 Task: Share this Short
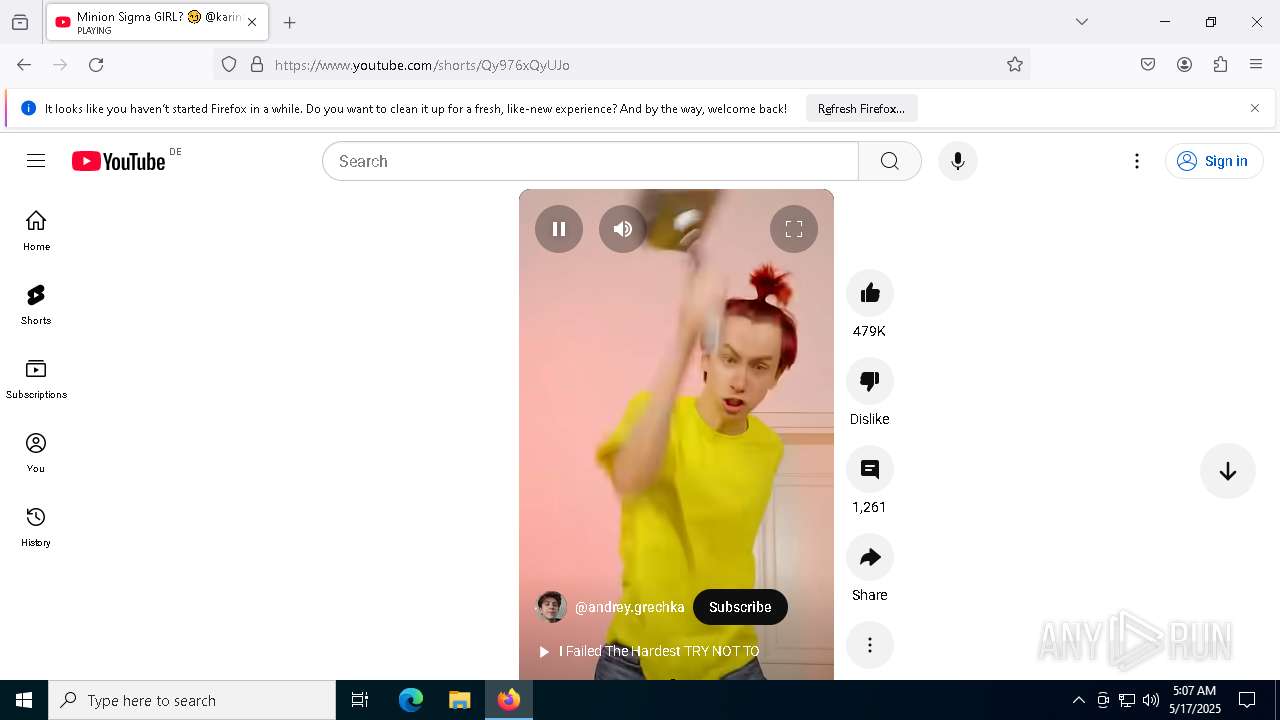coord(870,557)
